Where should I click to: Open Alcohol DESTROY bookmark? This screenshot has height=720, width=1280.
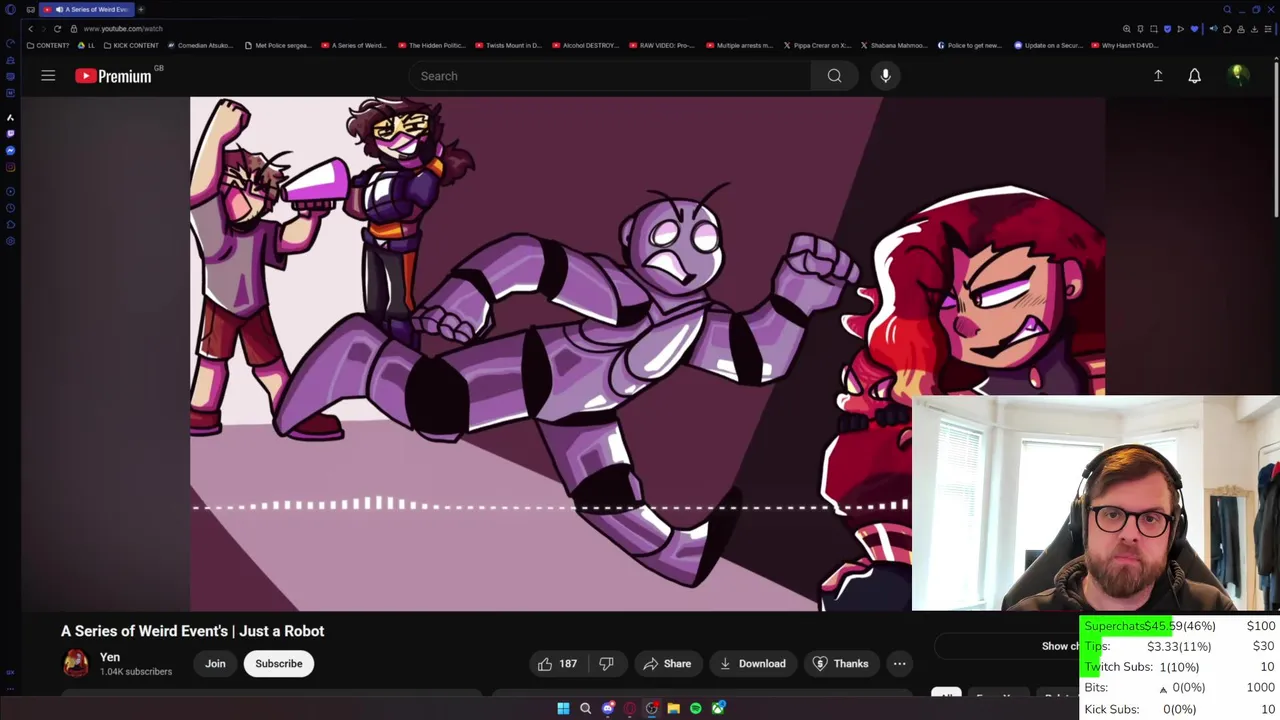coord(587,45)
